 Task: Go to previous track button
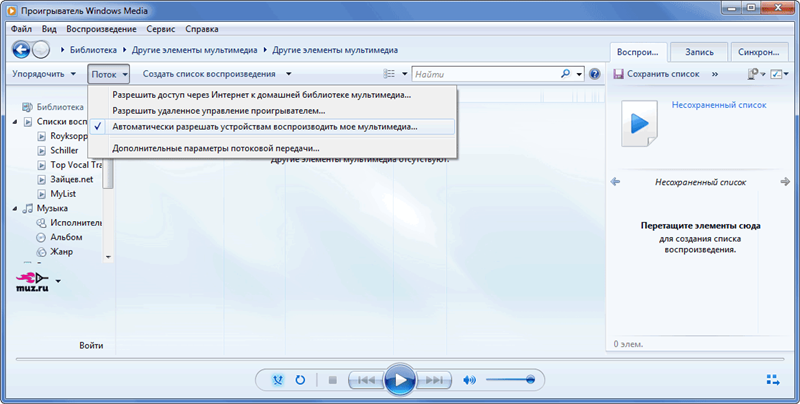[x=366, y=380]
